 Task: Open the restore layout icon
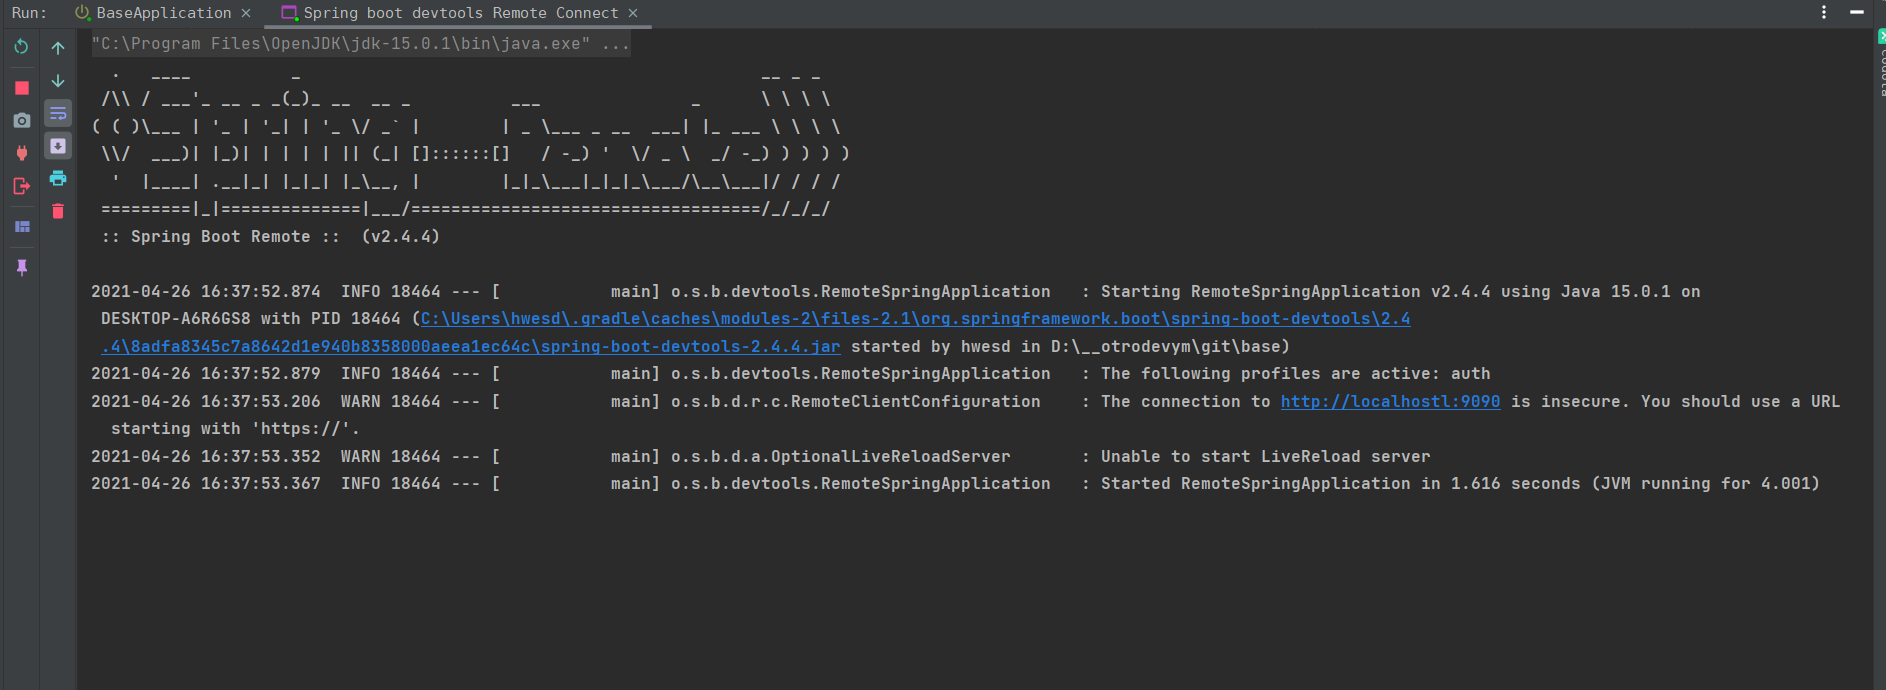(x=21, y=227)
